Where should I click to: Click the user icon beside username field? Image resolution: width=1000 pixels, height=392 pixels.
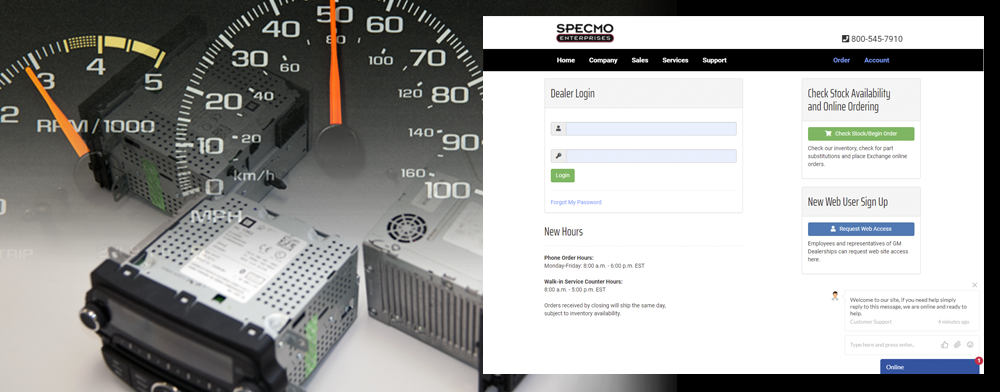pyautogui.click(x=559, y=129)
